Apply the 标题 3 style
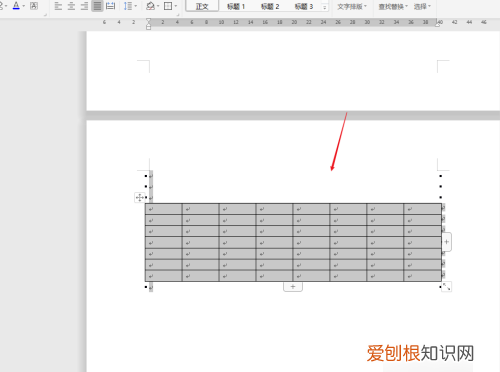500x372 pixels. (x=304, y=6)
